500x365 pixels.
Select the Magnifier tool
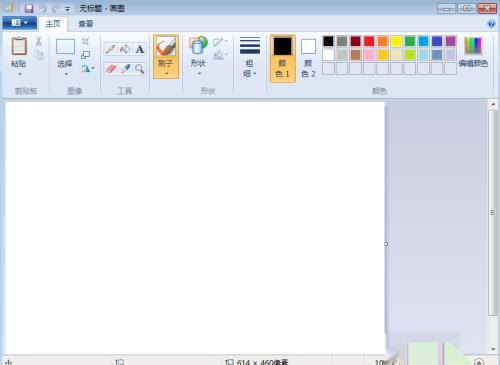[x=139, y=69]
